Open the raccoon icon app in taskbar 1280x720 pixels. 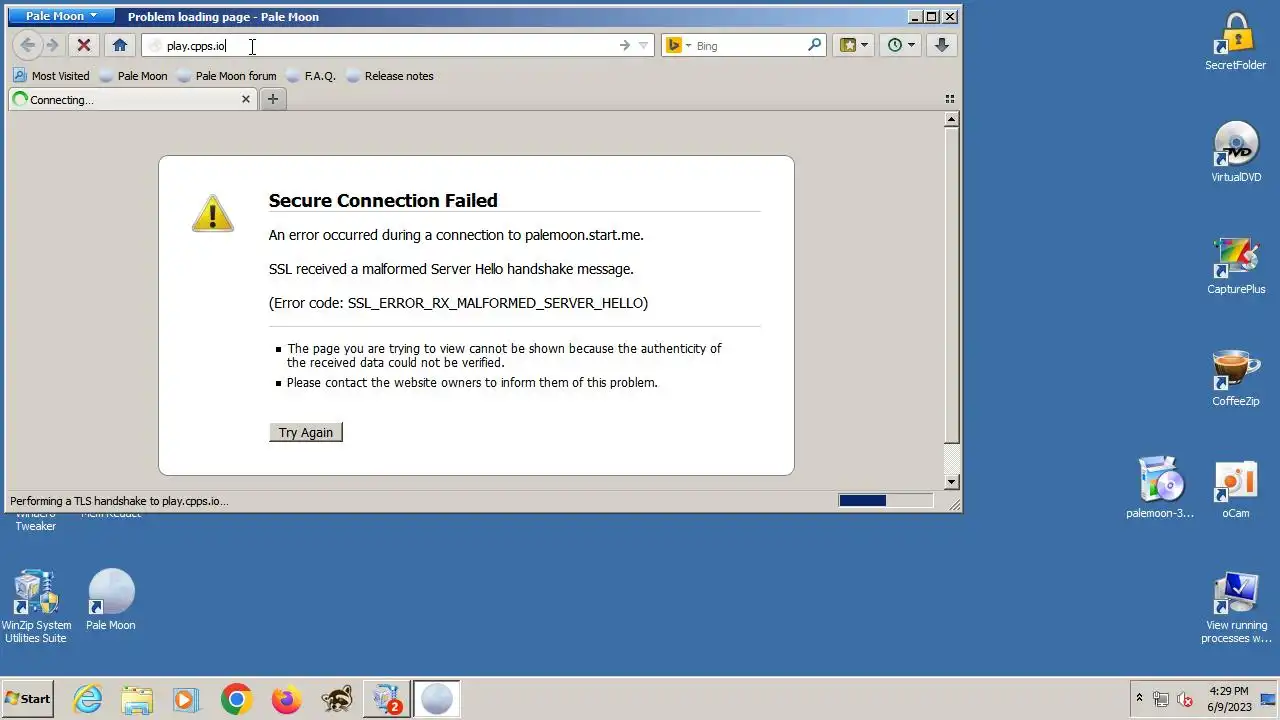336,699
